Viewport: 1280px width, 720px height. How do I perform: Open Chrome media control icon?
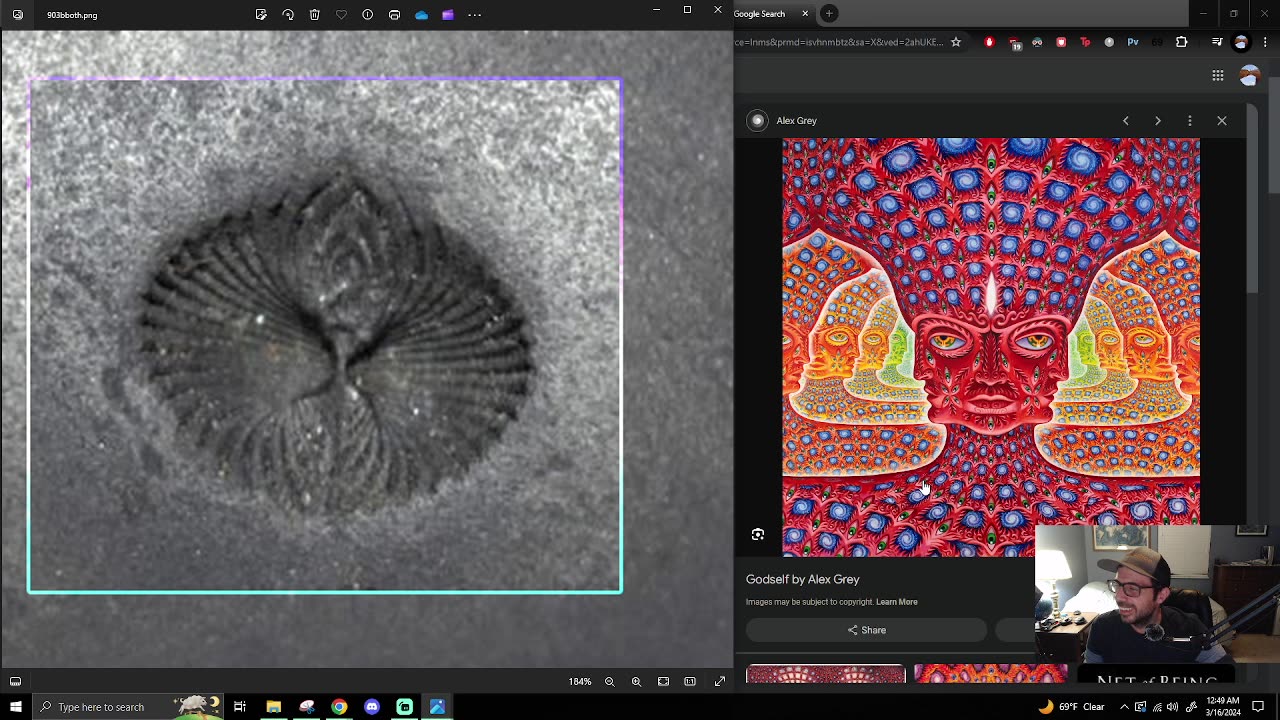click(1217, 42)
